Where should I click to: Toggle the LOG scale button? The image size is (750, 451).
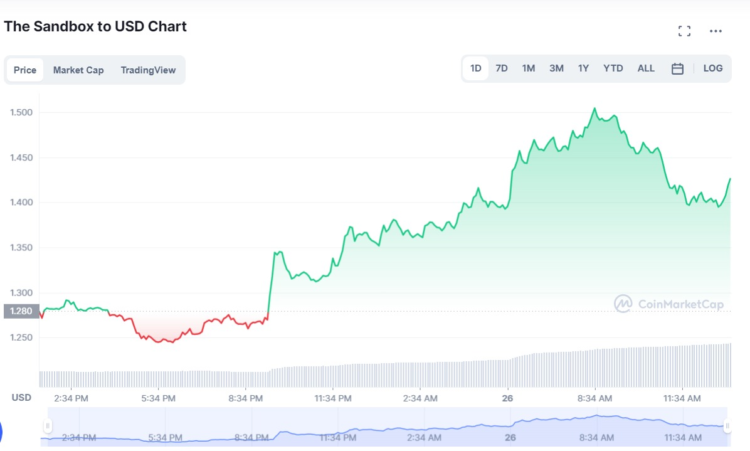(713, 68)
